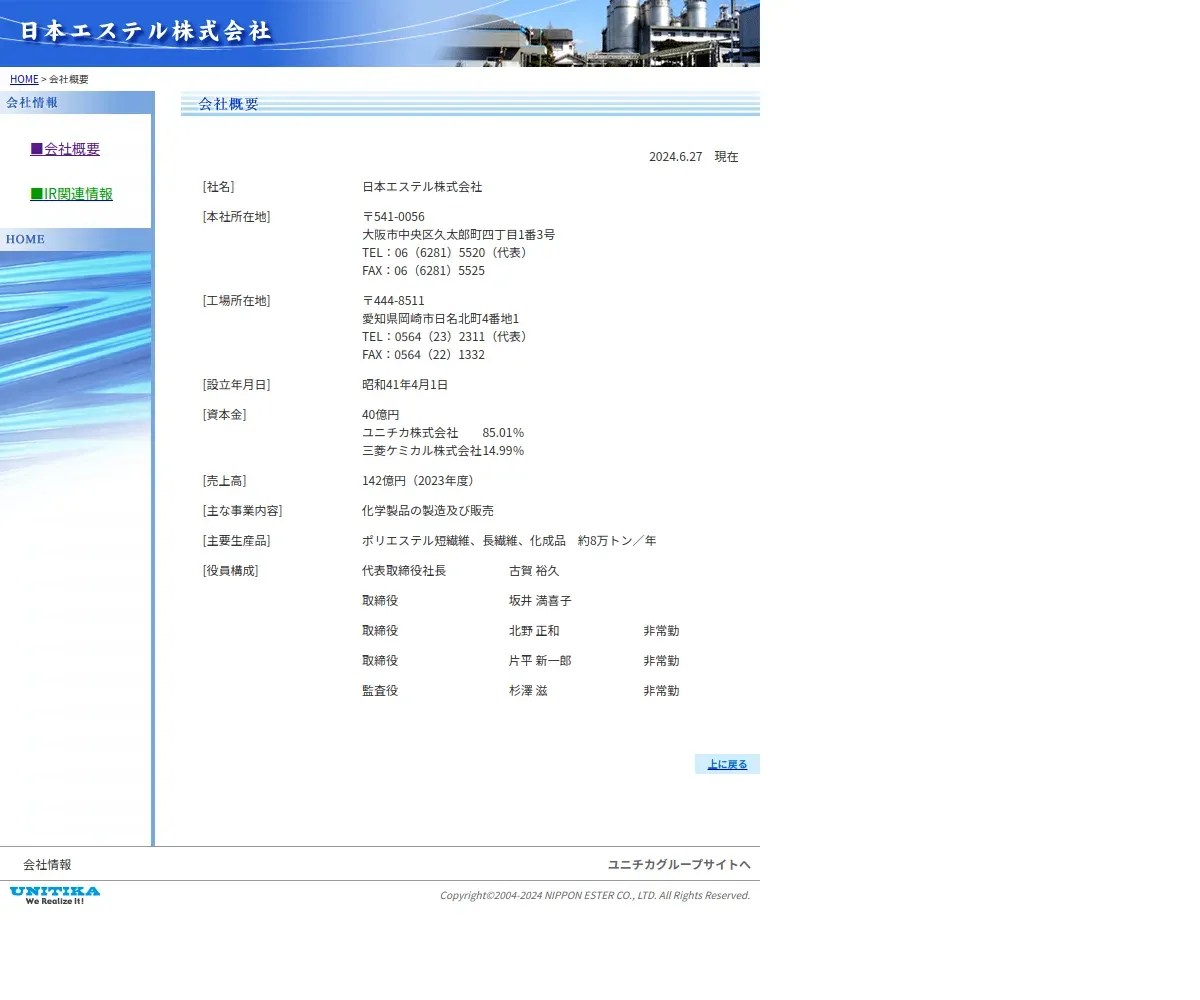Click the 会社概要 page title heading
This screenshot has height=1000, width=1200.
coord(229,104)
